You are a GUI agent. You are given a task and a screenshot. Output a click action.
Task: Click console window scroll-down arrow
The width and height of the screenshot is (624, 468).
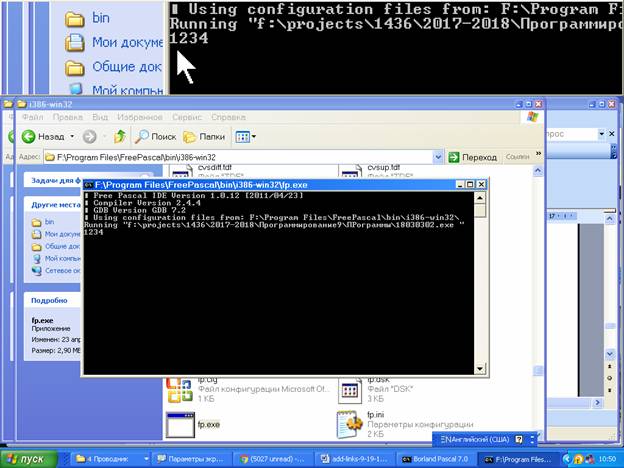(480, 369)
